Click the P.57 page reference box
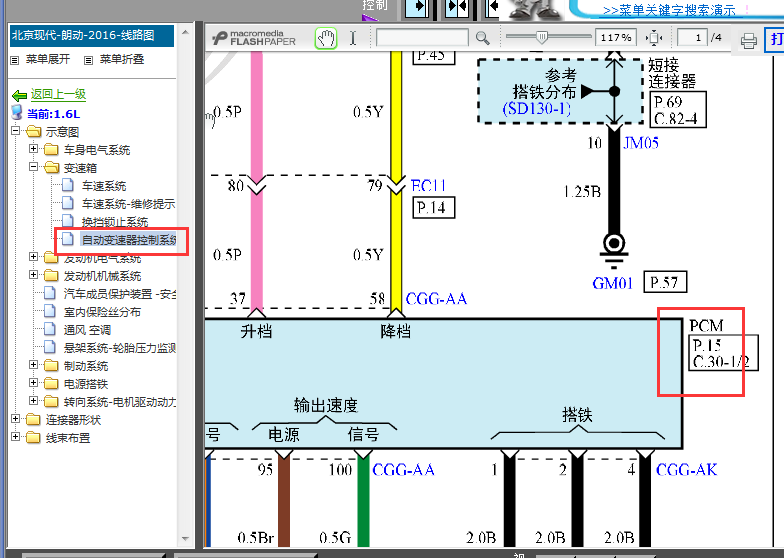This screenshot has height=558, width=784. point(665,282)
